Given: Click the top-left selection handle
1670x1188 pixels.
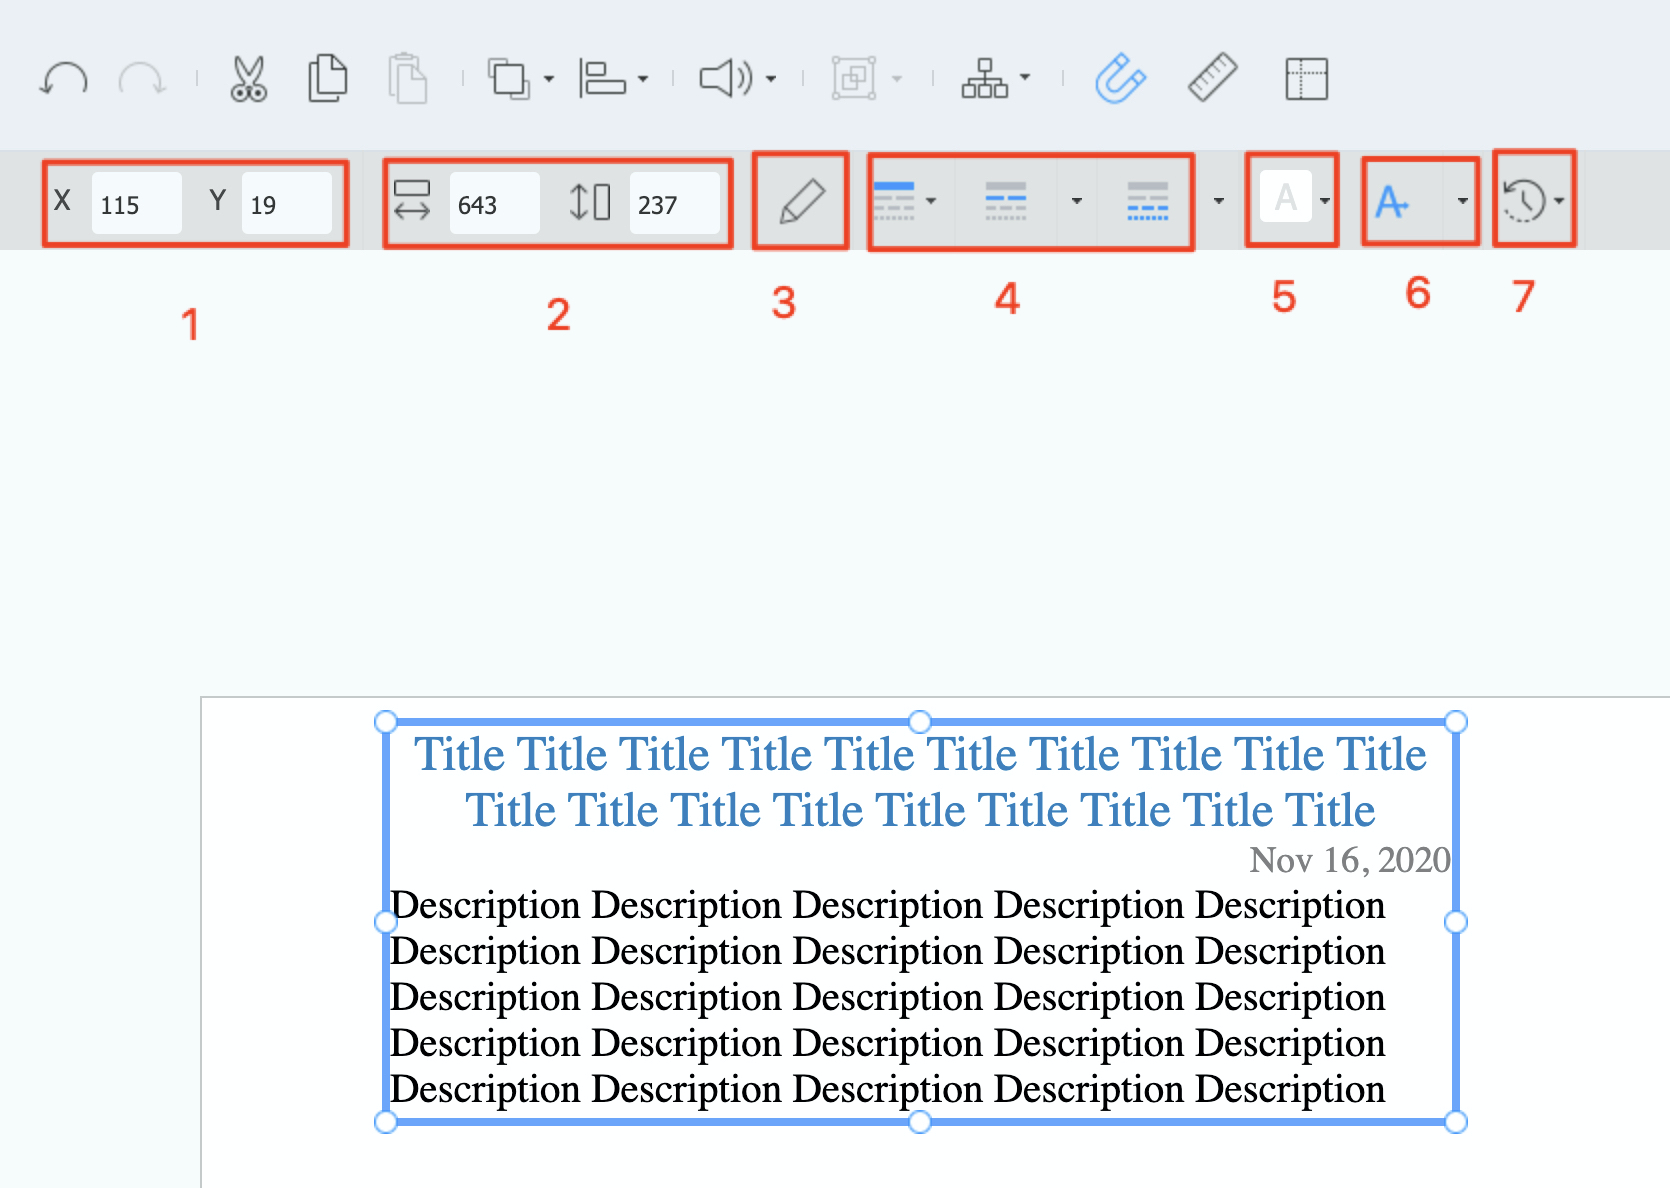Looking at the screenshot, I should 386,722.
